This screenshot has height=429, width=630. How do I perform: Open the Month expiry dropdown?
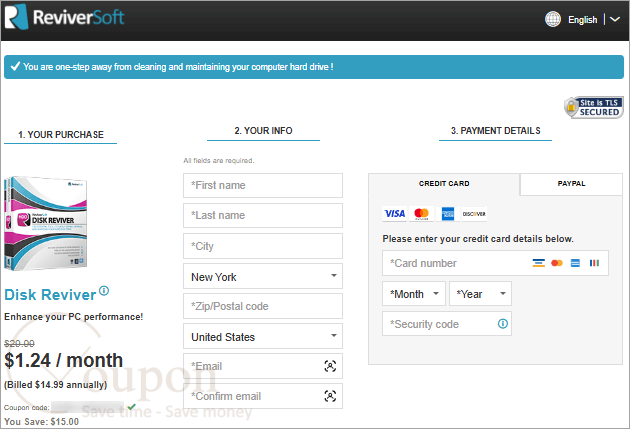click(x=413, y=294)
